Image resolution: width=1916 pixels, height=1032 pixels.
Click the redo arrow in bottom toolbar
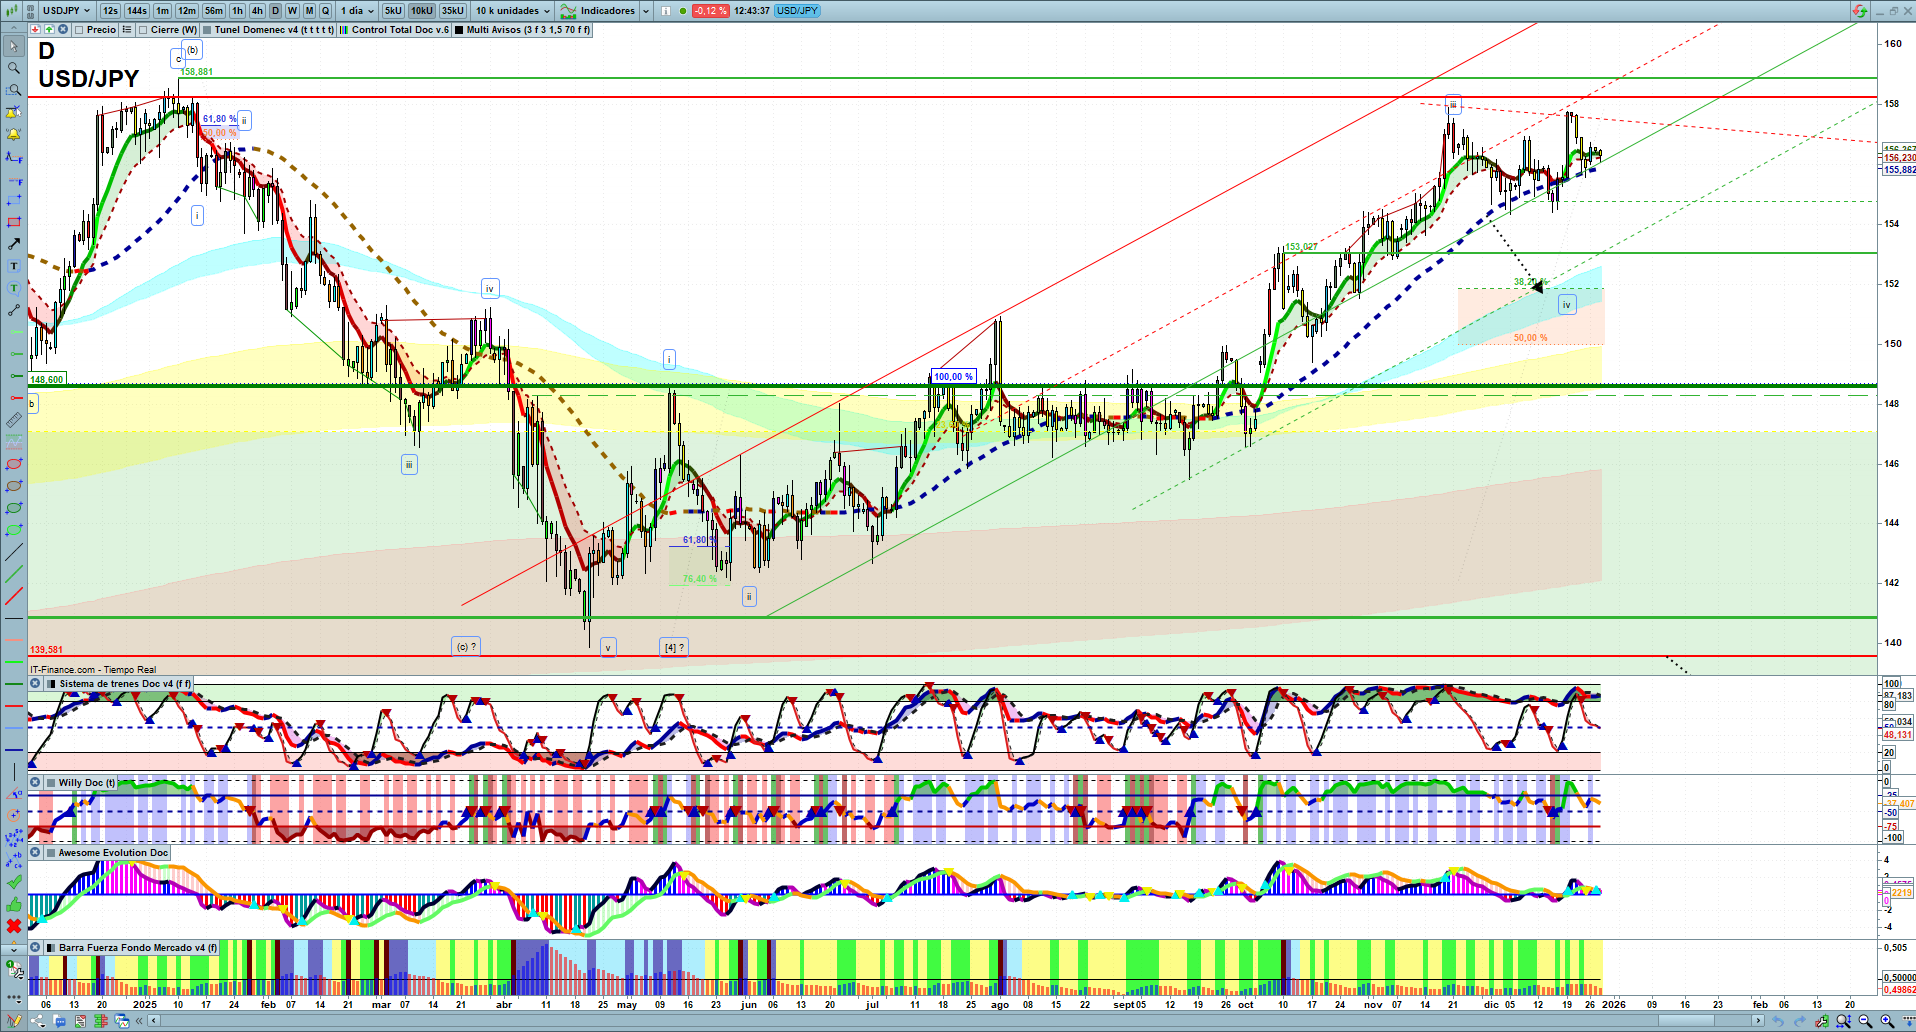click(1800, 1021)
